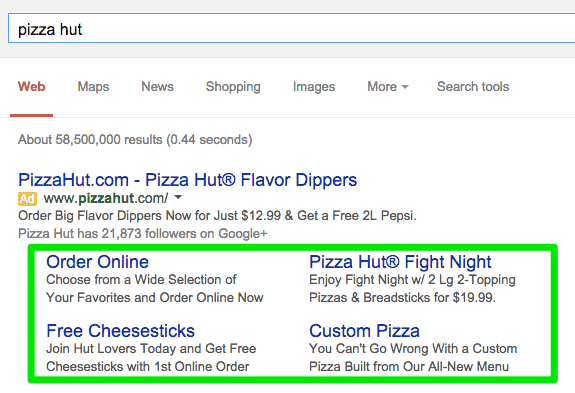Click "Choose from a Wide Selection of" text

point(141,280)
